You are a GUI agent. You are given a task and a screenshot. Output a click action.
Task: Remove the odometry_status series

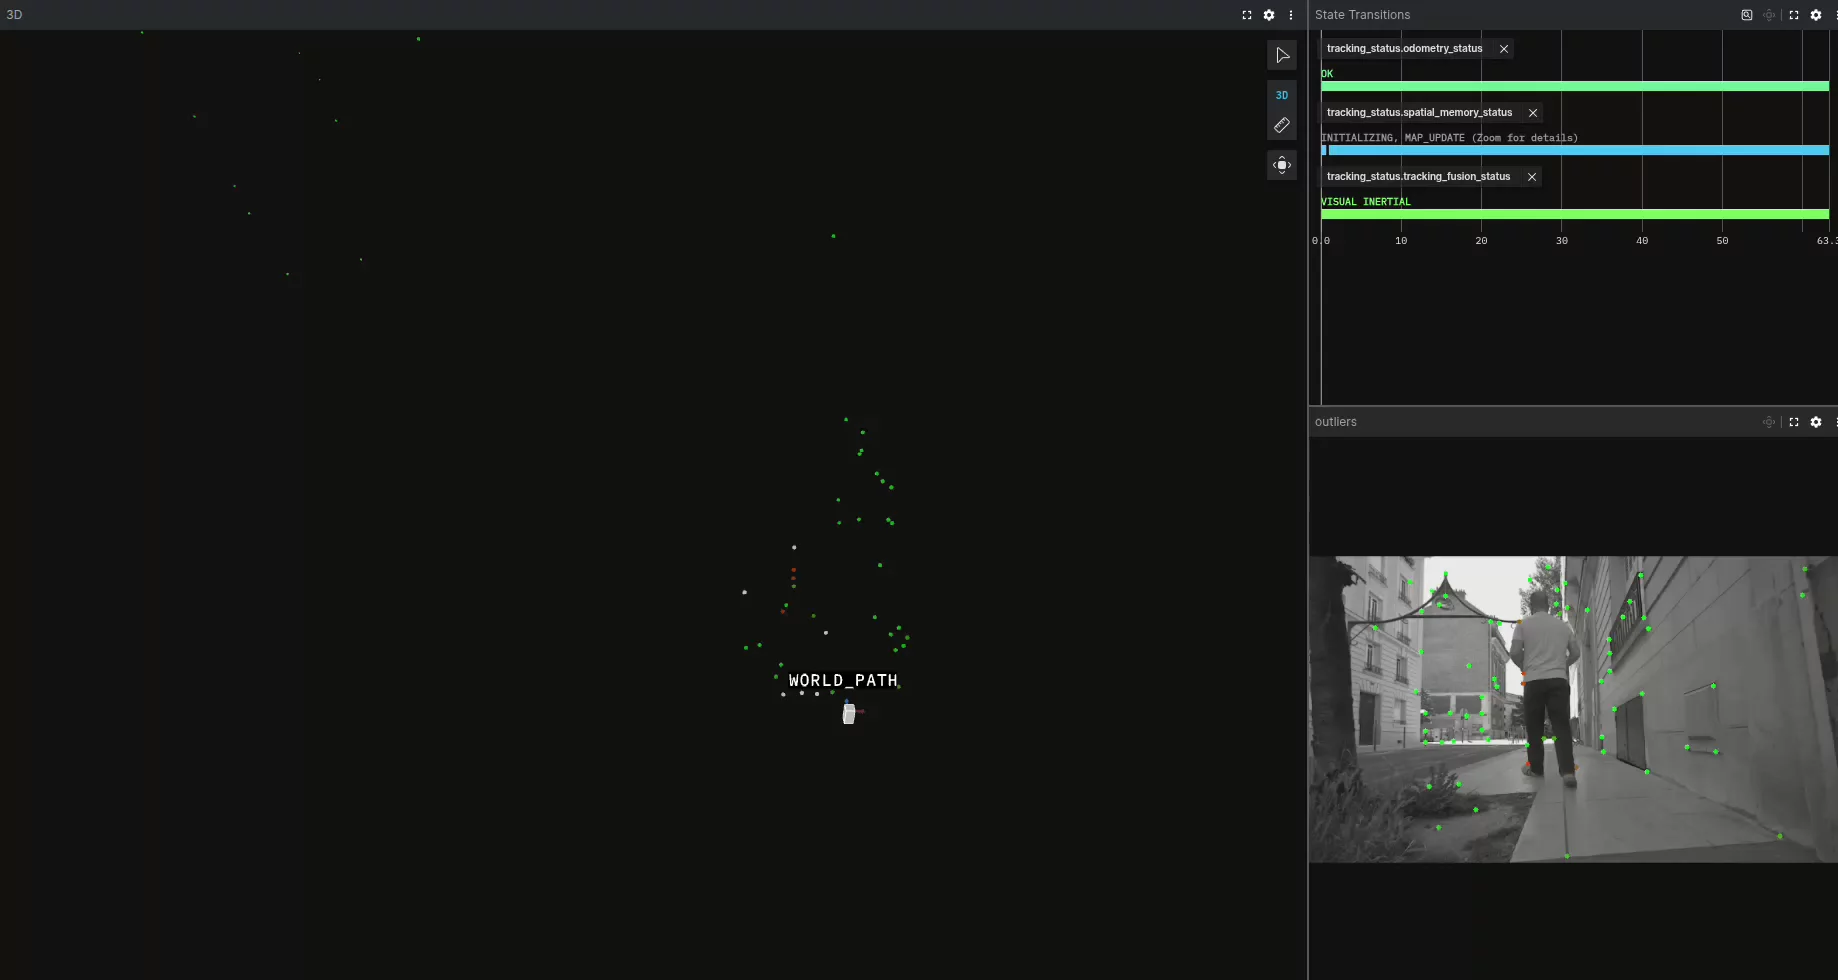[x=1504, y=48]
